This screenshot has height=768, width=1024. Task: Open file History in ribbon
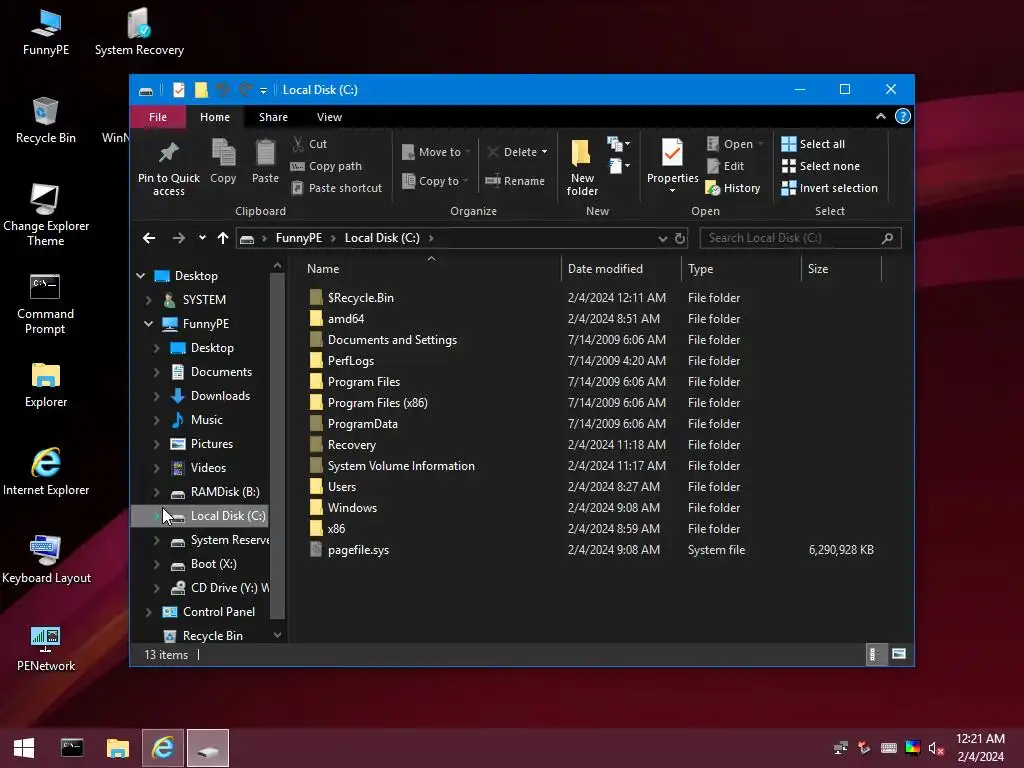tap(733, 188)
